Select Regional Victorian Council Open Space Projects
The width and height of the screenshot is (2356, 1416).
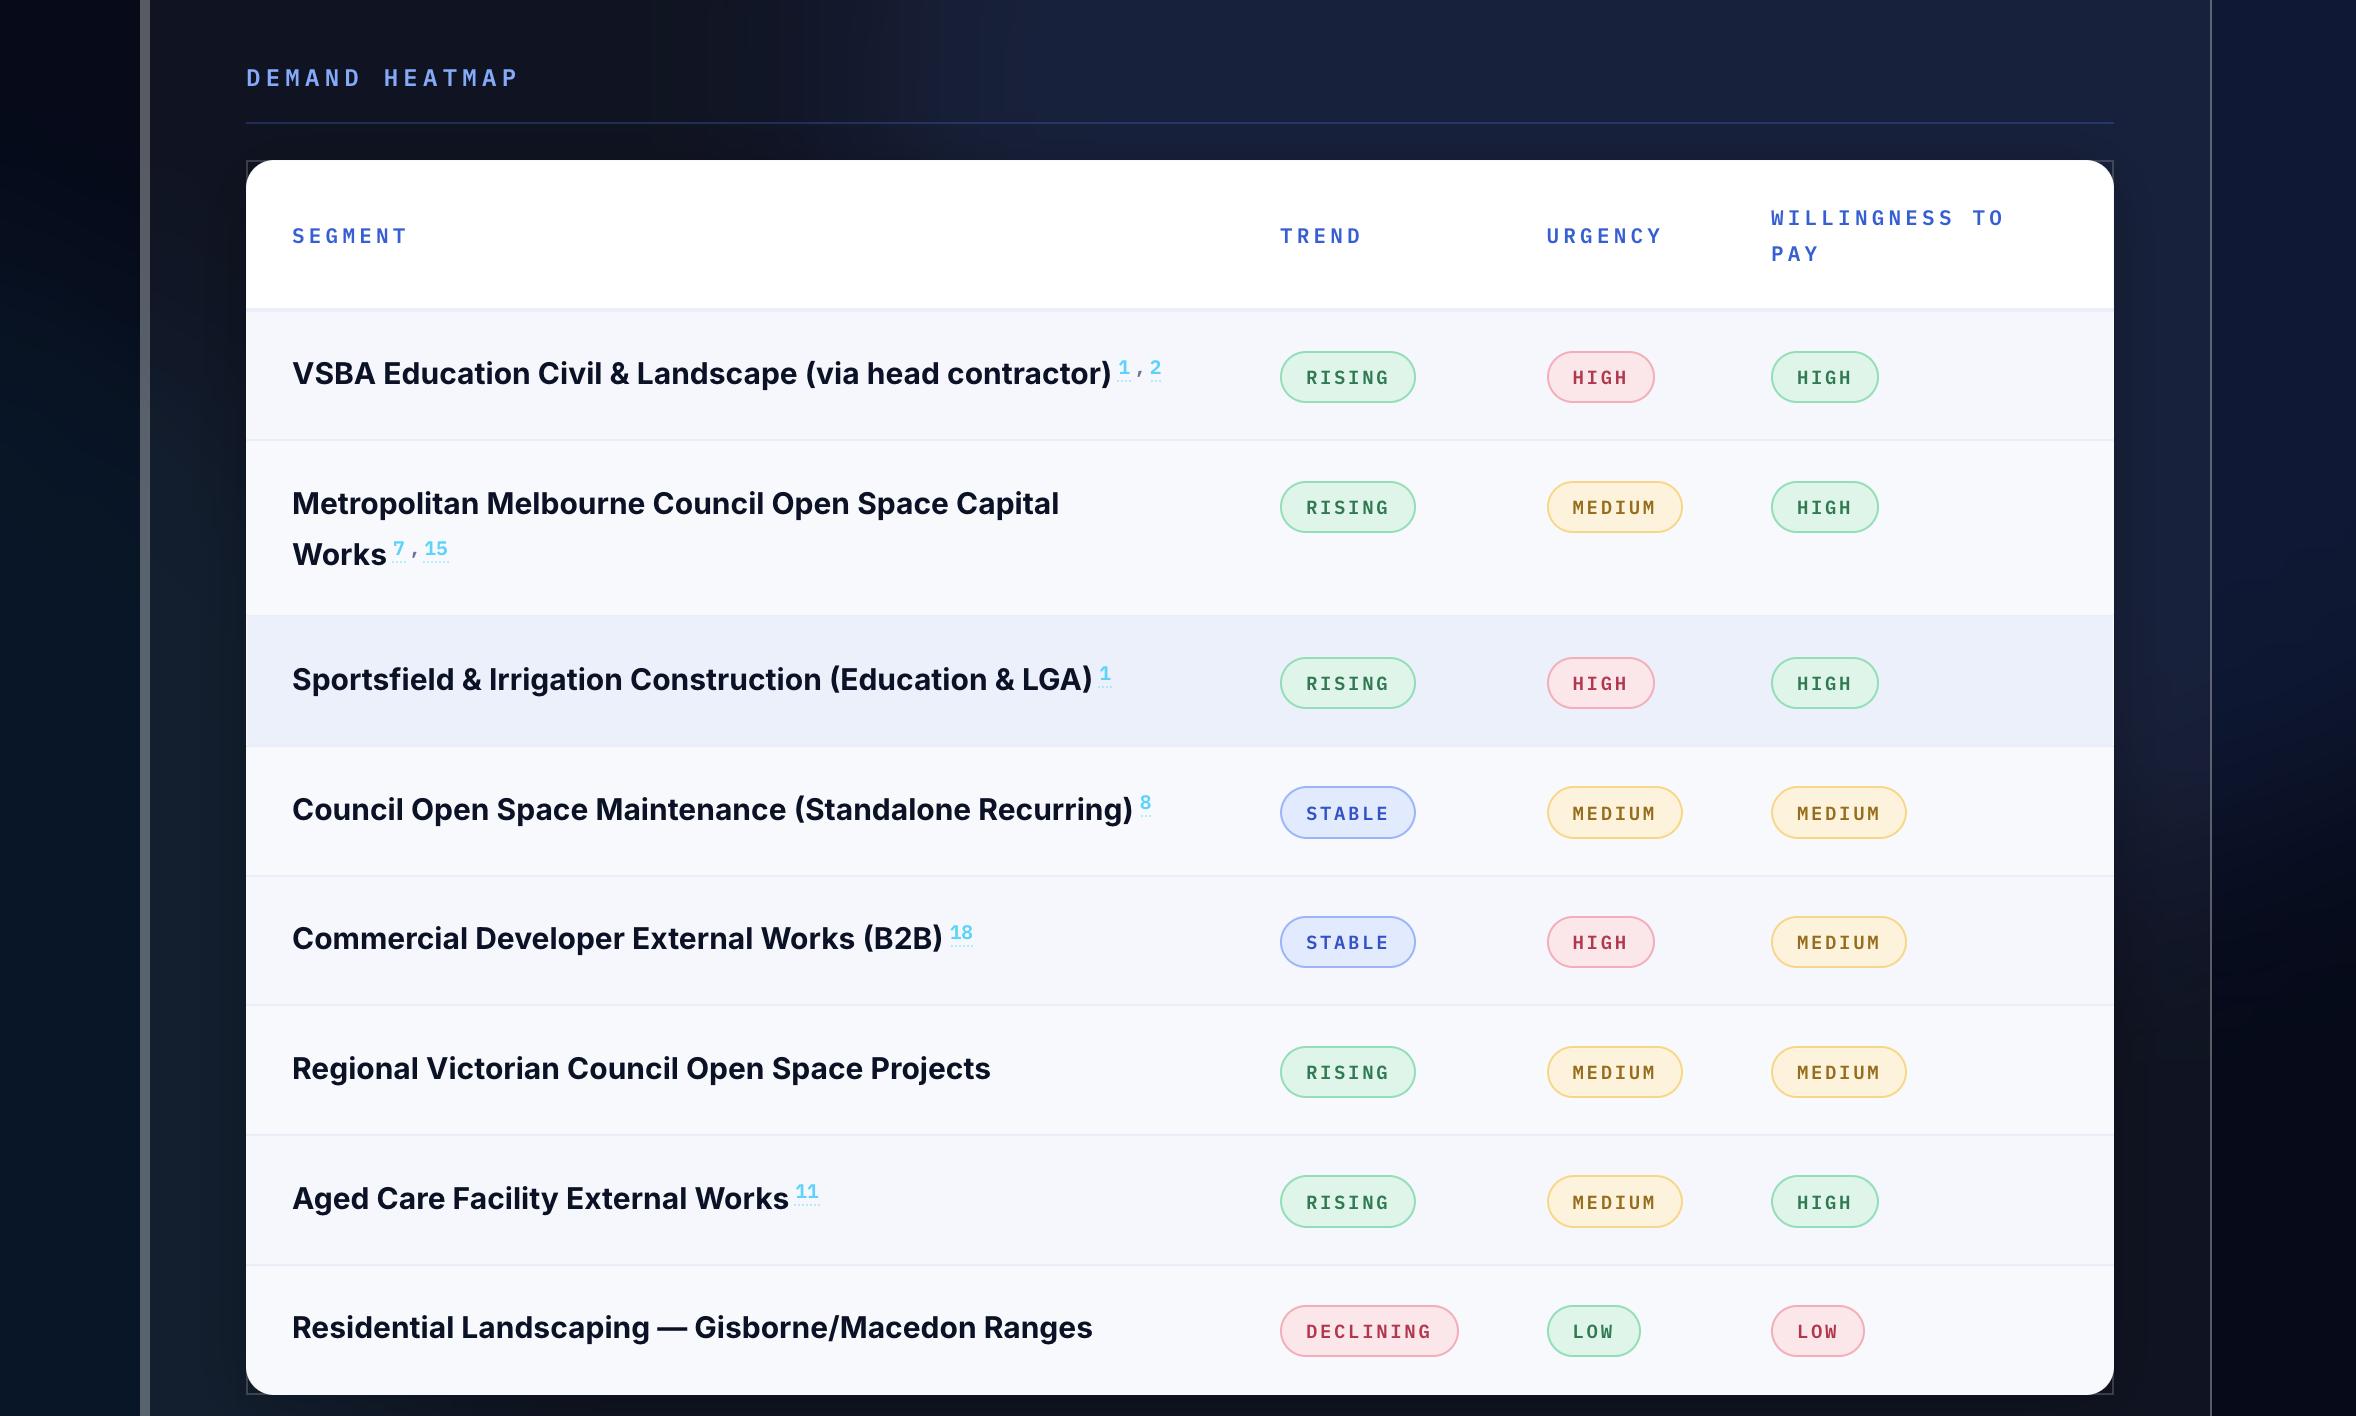[641, 1069]
